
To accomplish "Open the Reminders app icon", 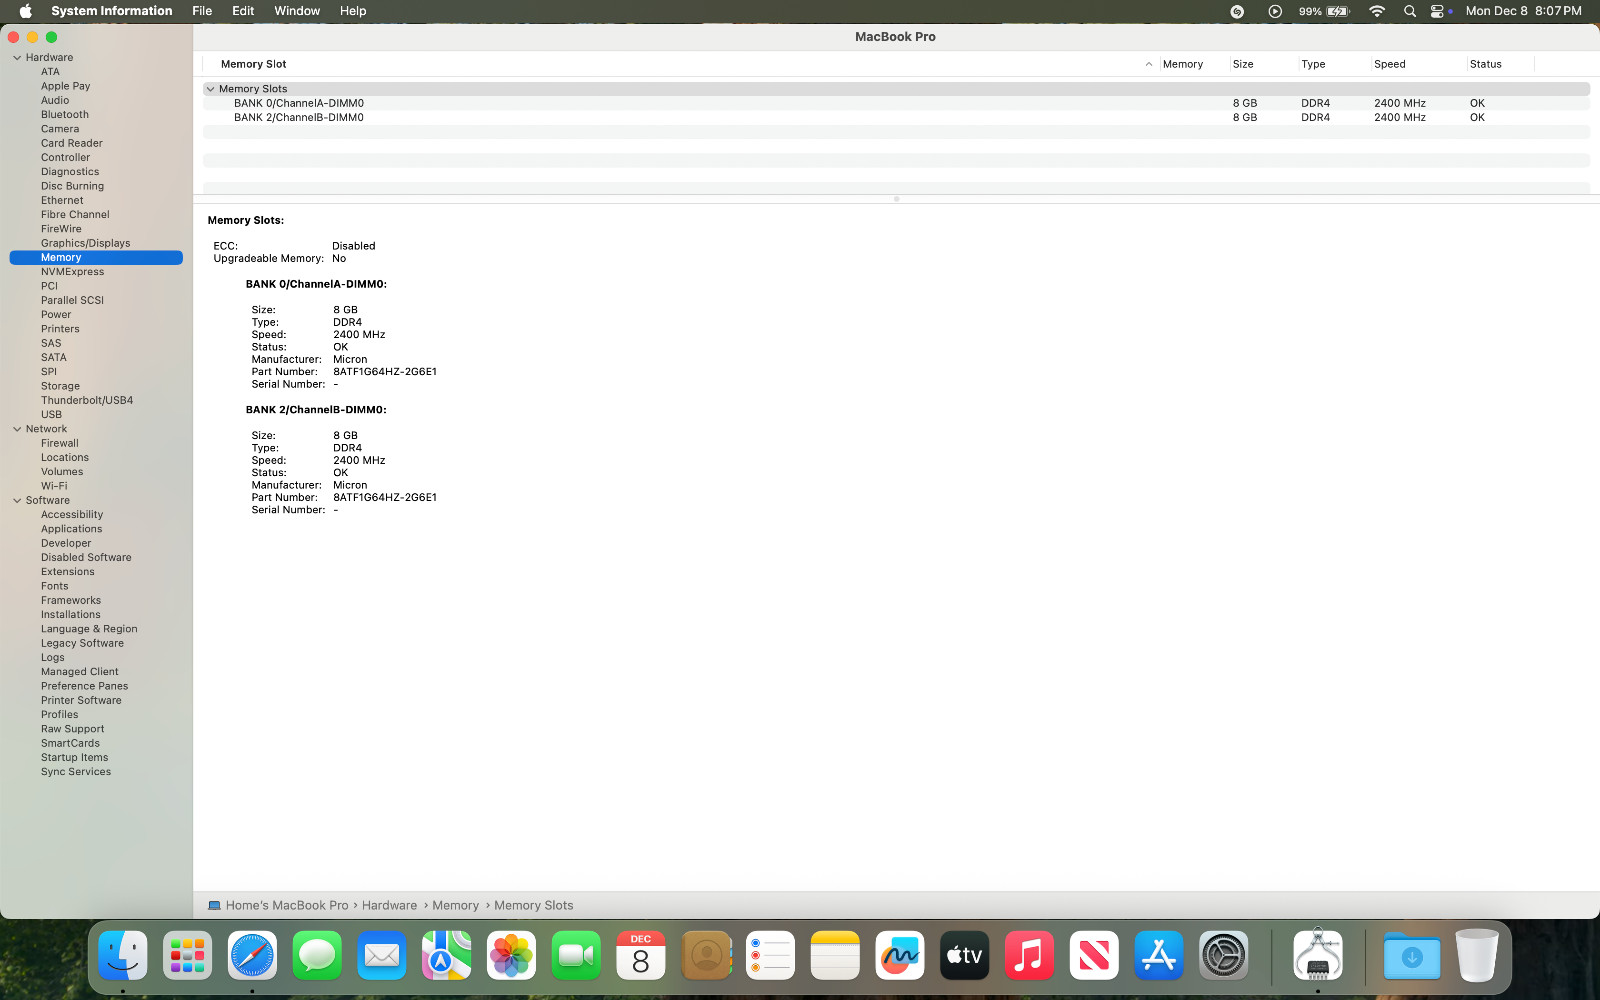I will 770,955.
